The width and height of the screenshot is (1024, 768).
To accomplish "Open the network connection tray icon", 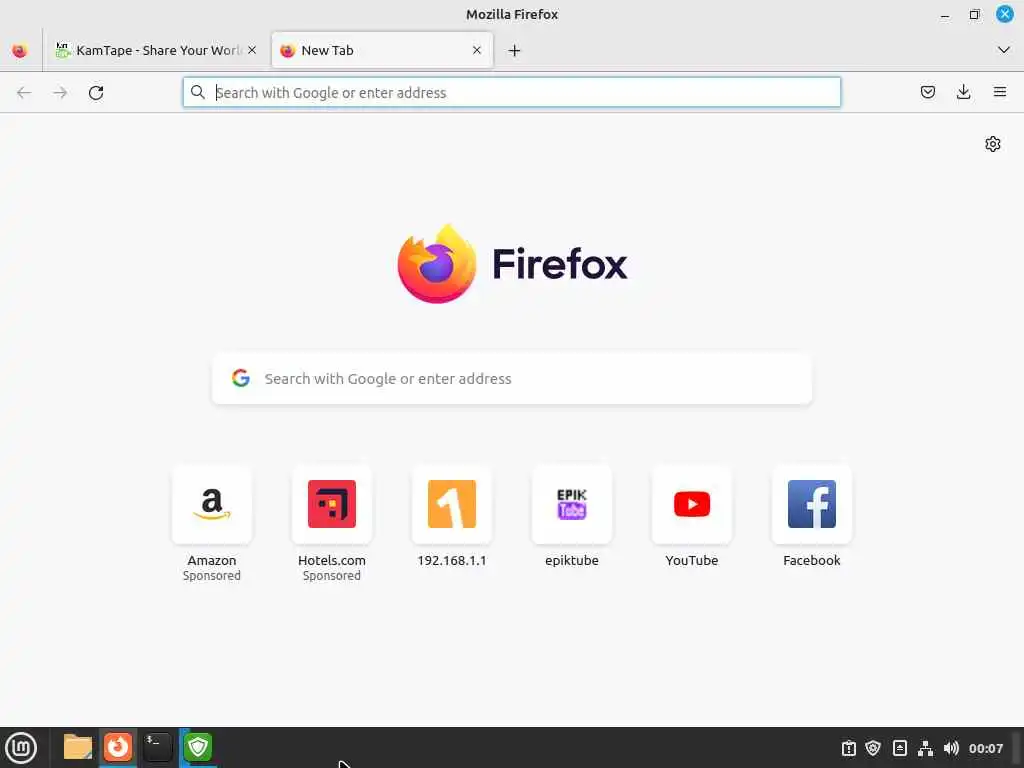I will pyautogui.click(x=925, y=748).
